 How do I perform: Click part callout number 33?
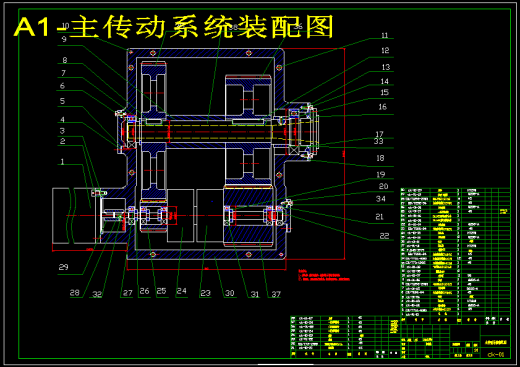click(x=378, y=141)
